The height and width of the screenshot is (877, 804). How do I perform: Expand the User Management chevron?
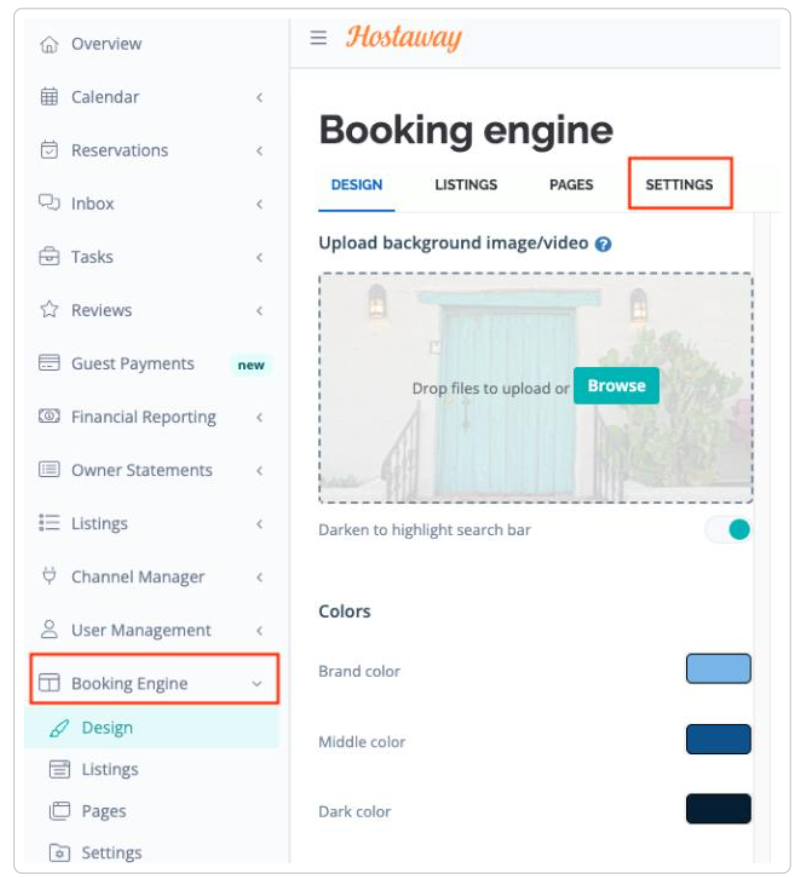[259, 630]
